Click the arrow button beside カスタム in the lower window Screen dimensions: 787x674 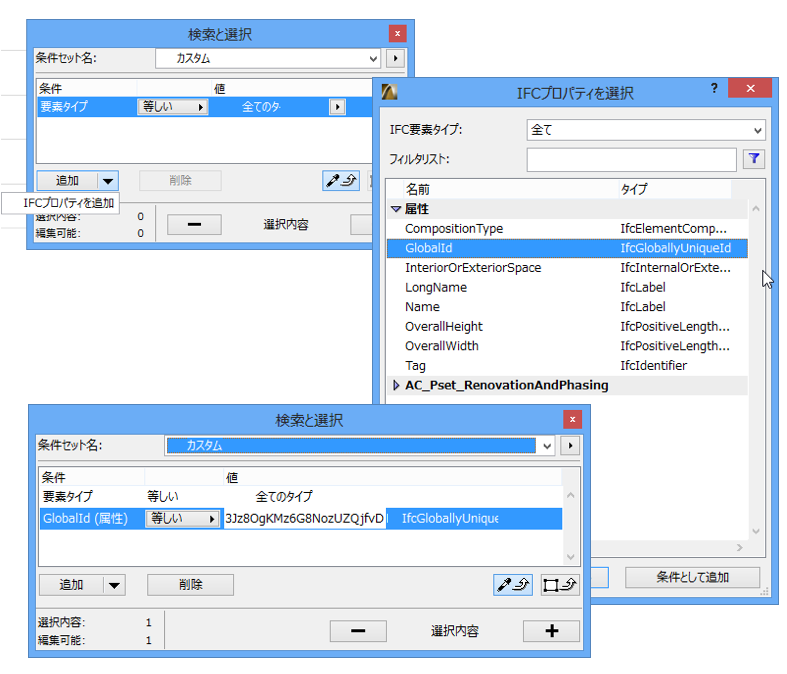pyautogui.click(x=570, y=445)
